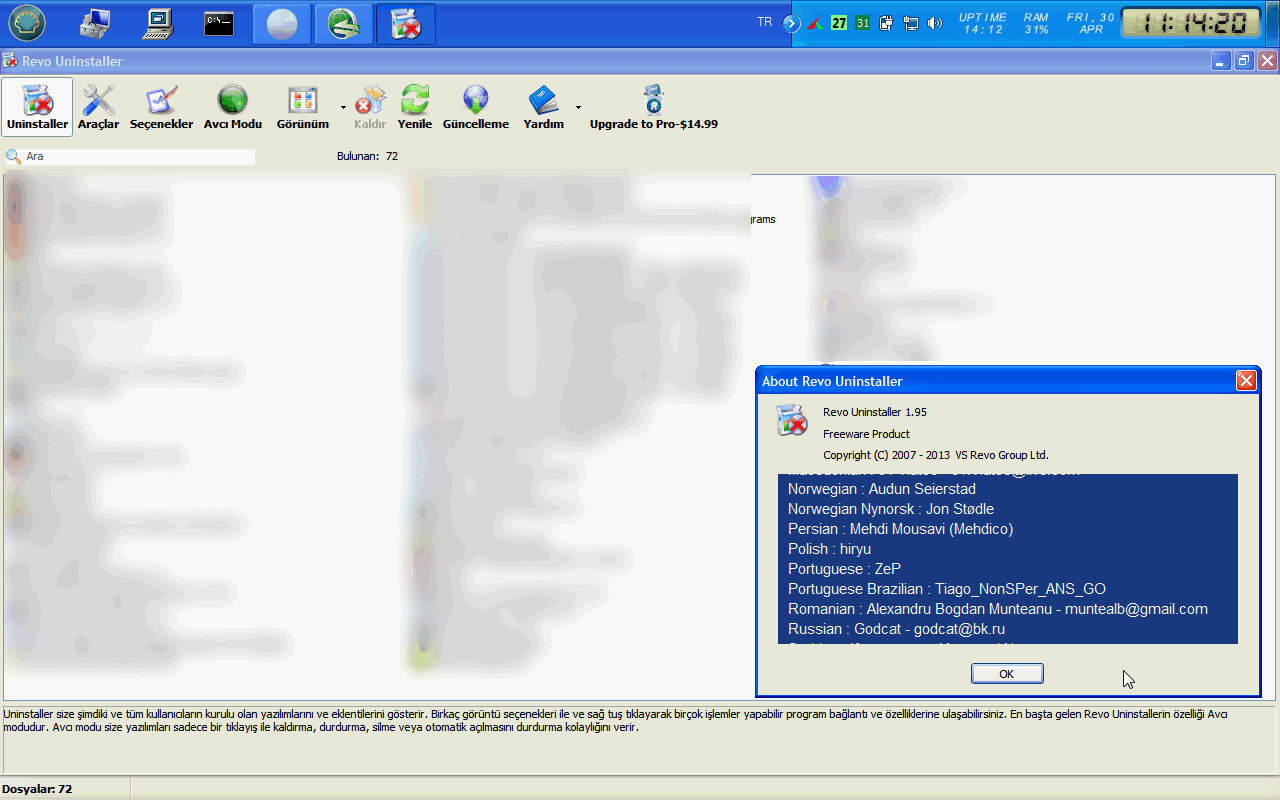Select 'Norwegian Nynorsk : Jon Stødle' line

point(890,509)
